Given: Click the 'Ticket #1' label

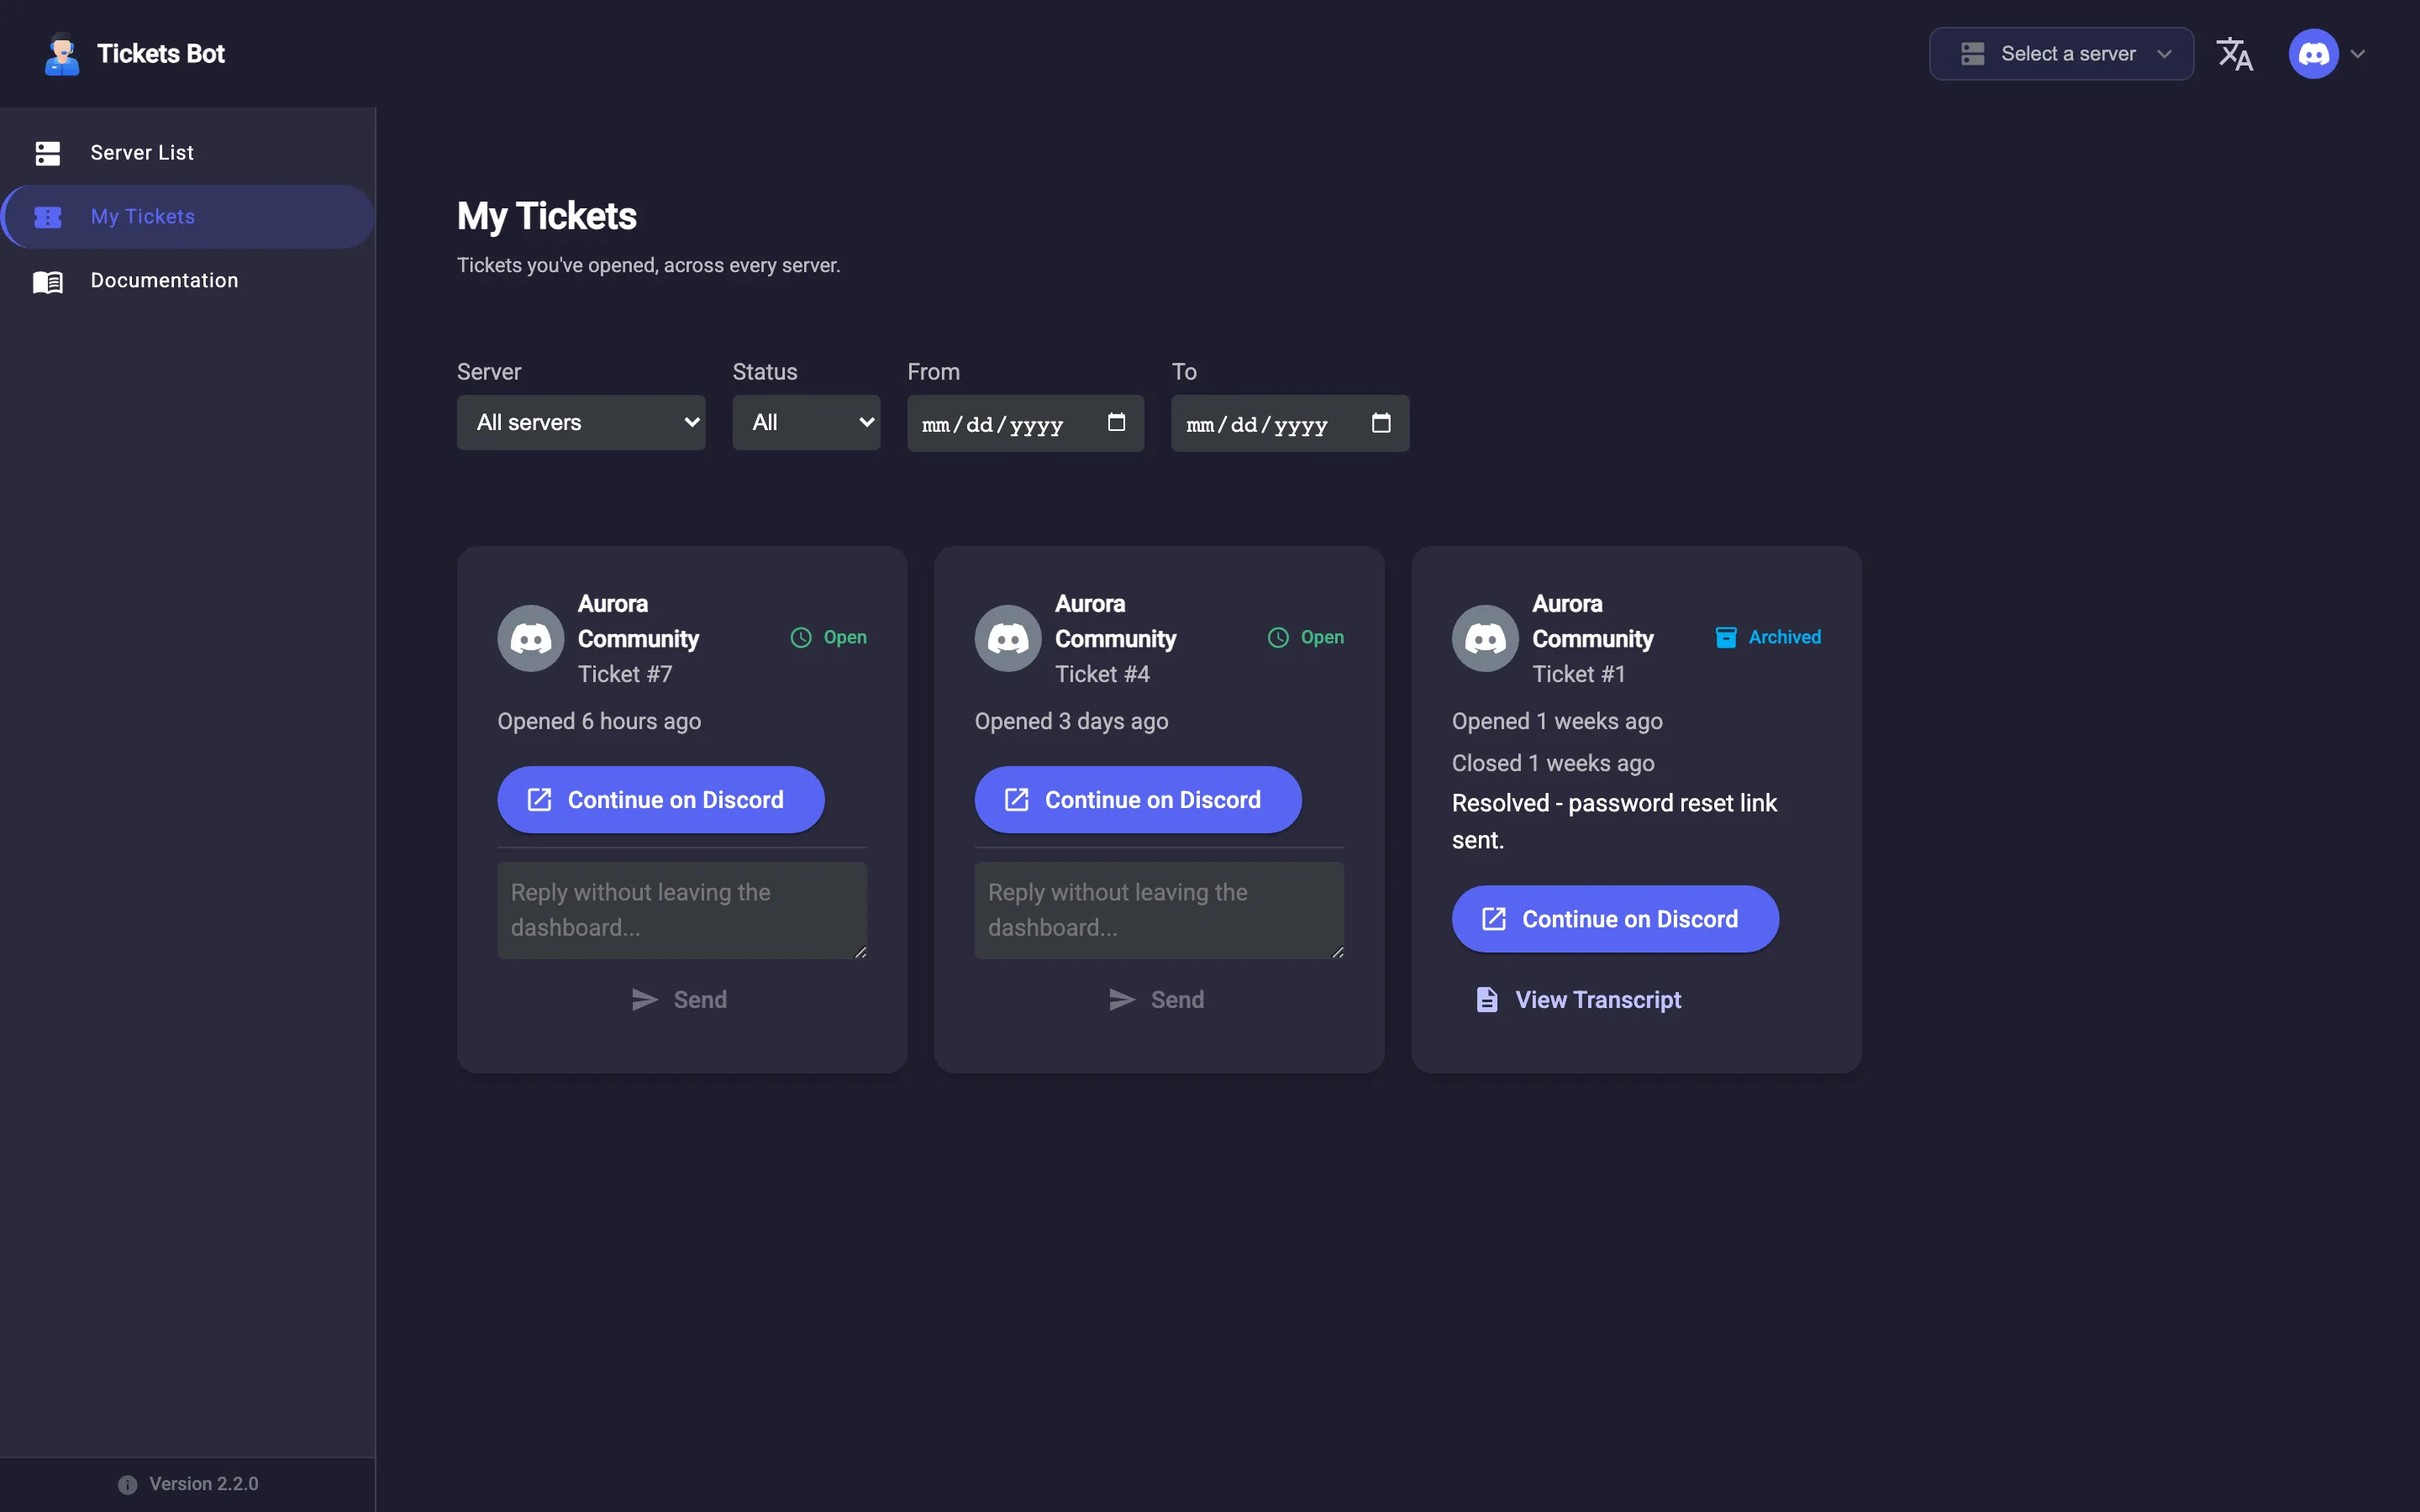Looking at the screenshot, I should pyautogui.click(x=1578, y=675).
